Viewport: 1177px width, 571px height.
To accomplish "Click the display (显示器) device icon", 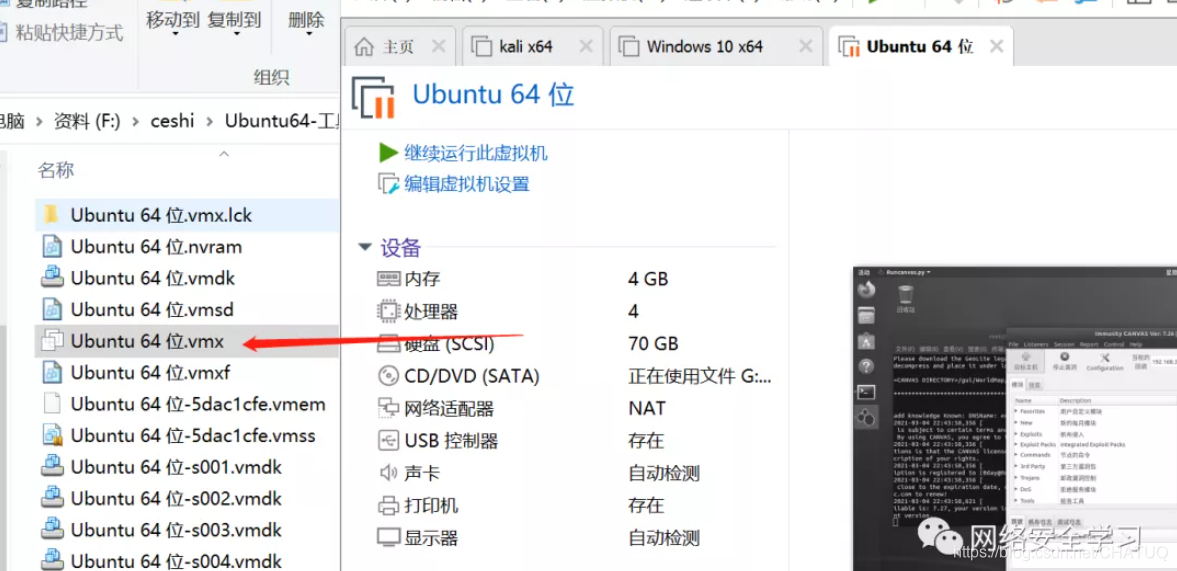I will coord(387,537).
